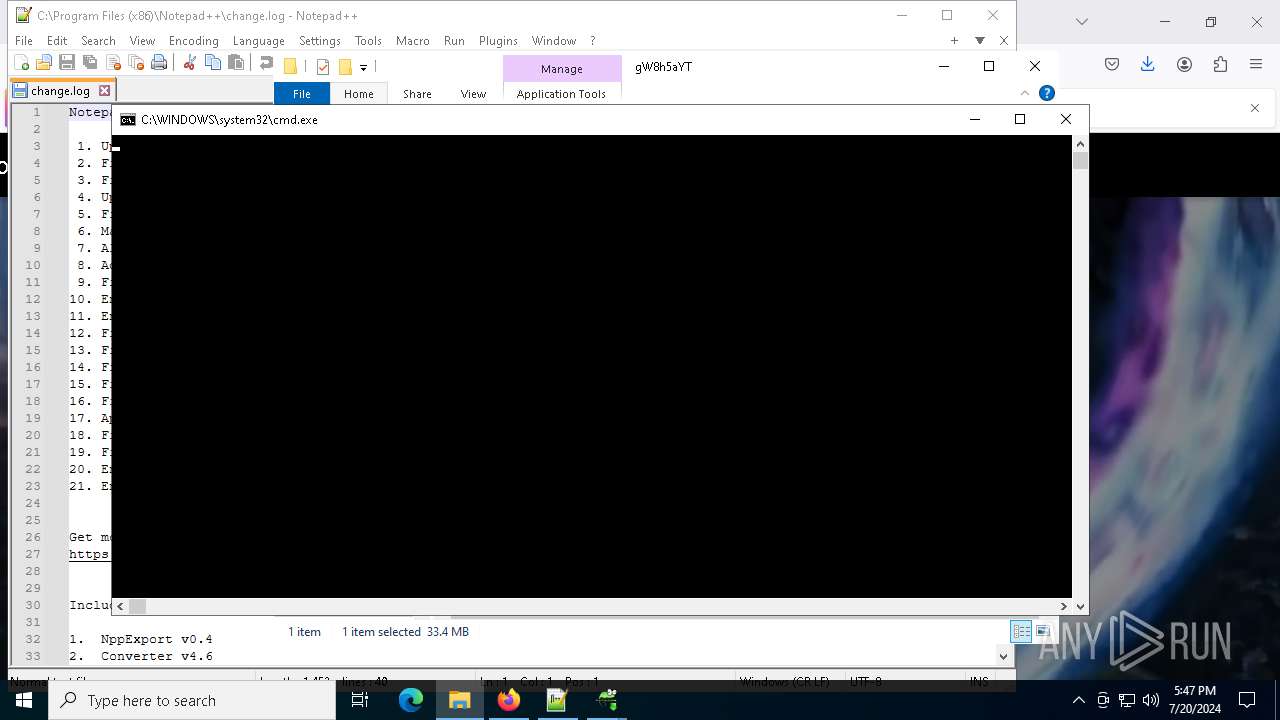Image resolution: width=1280 pixels, height=720 pixels.
Task: Open Explorer File ribbon tab
Action: [x=301, y=94]
